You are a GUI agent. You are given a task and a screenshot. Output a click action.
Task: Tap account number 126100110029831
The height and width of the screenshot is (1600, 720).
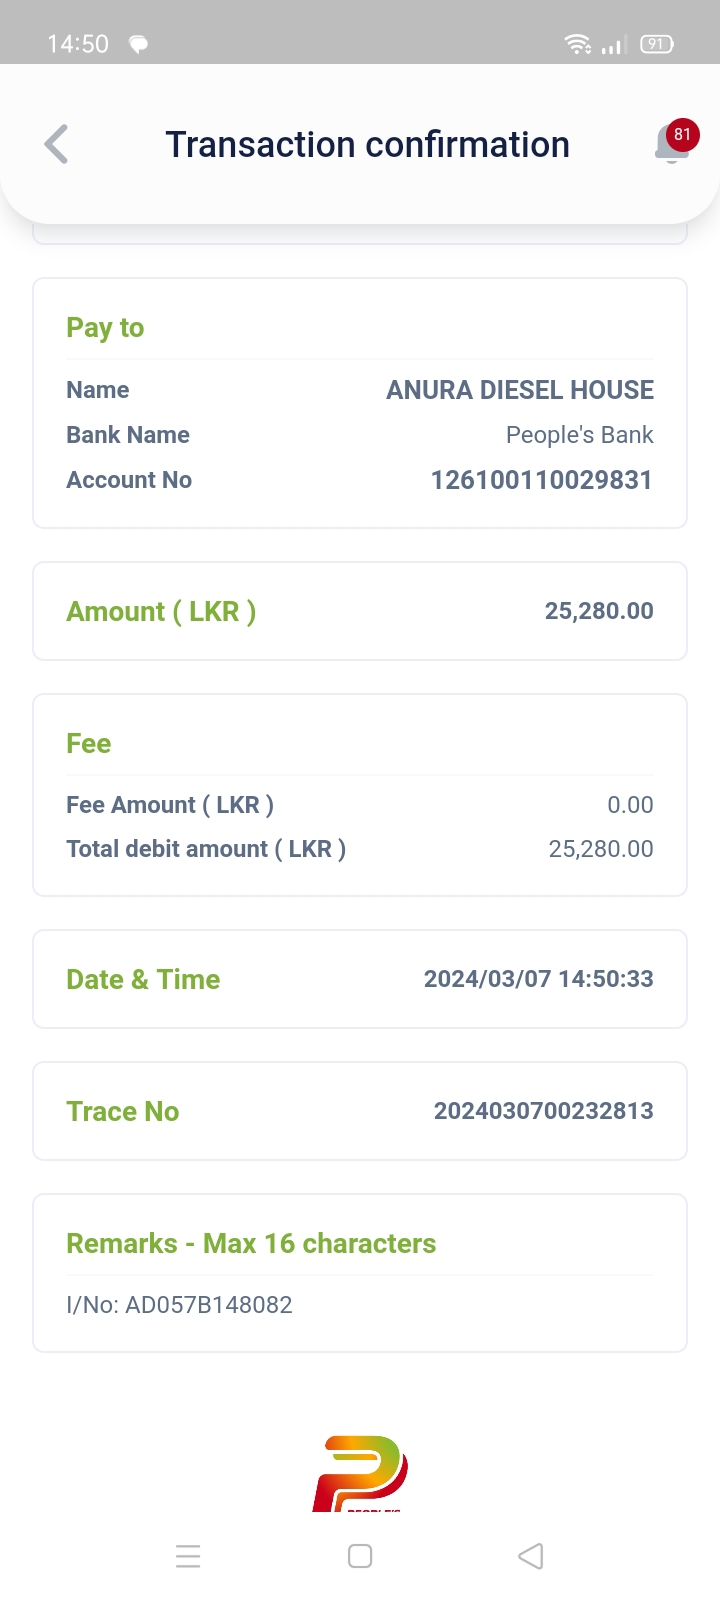541,480
